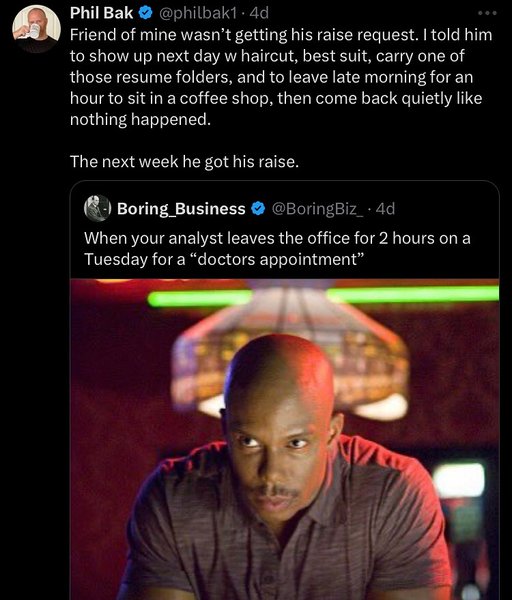Click the stained glass lamp in the photo
Viewport: 512px width, 600px height.
[x=290, y=352]
